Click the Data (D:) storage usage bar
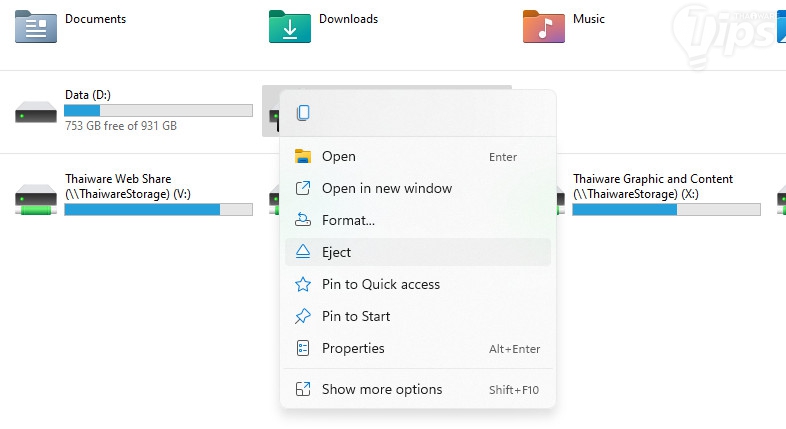 pyautogui.click(x=158, y=110)
